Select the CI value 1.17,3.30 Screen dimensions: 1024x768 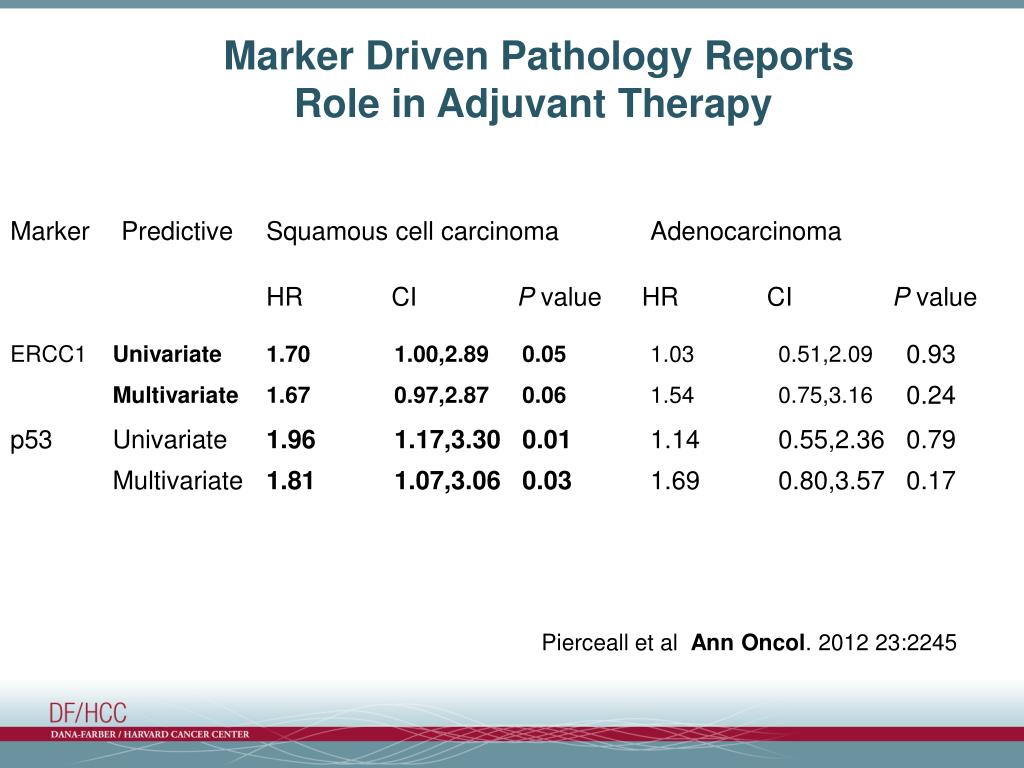pyautogui.click(x=447, y=440)
